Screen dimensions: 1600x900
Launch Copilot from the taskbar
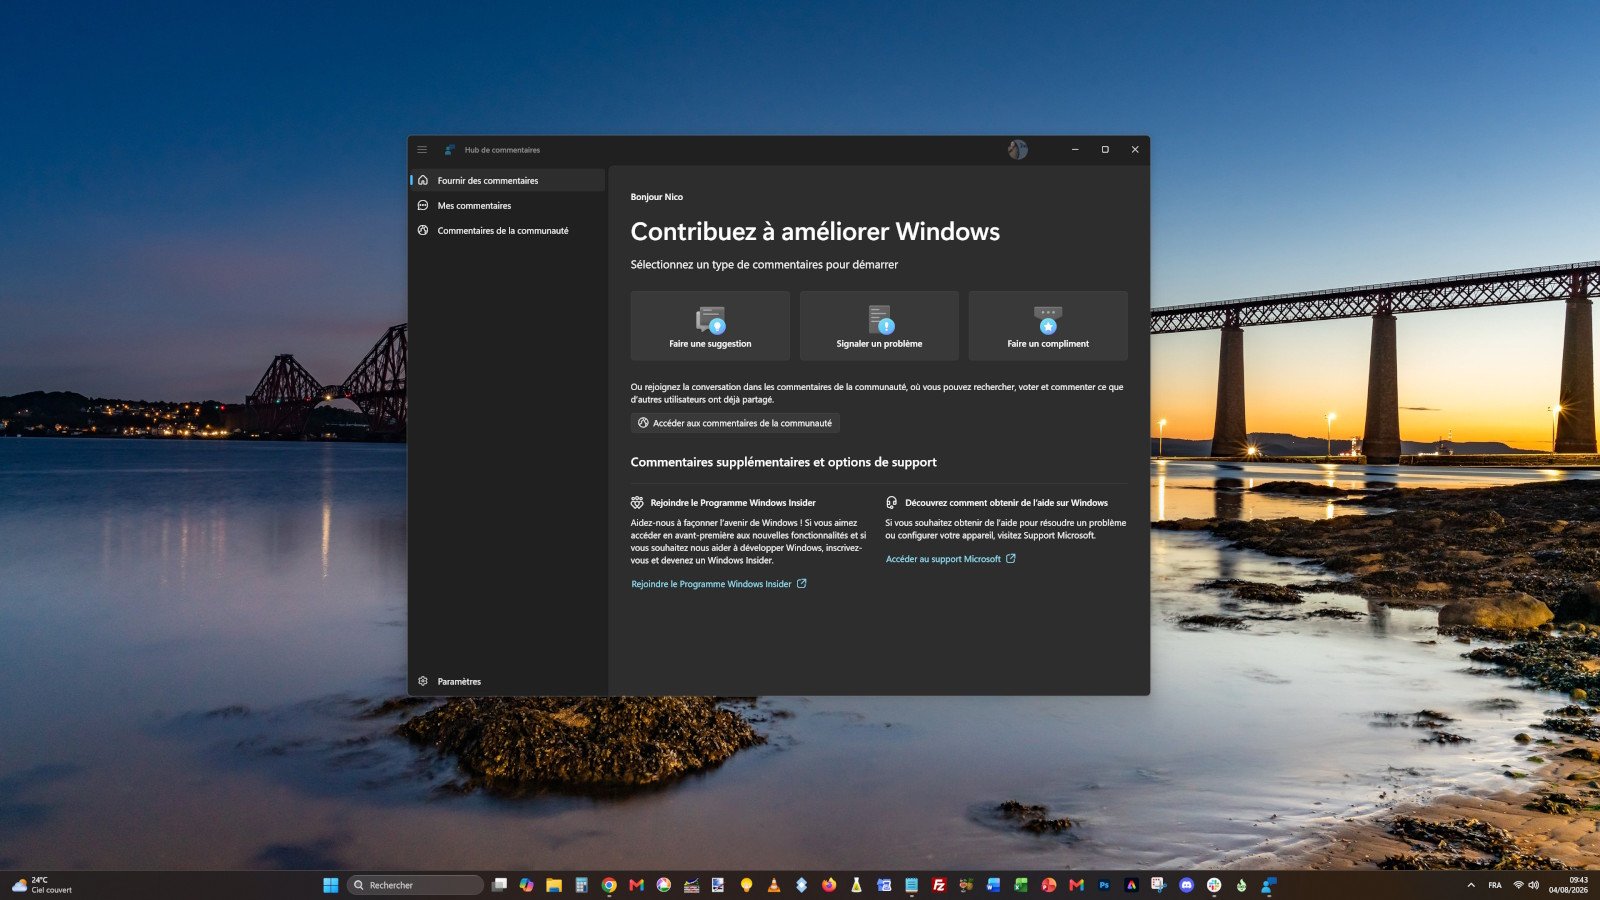(x=527, y=885)
